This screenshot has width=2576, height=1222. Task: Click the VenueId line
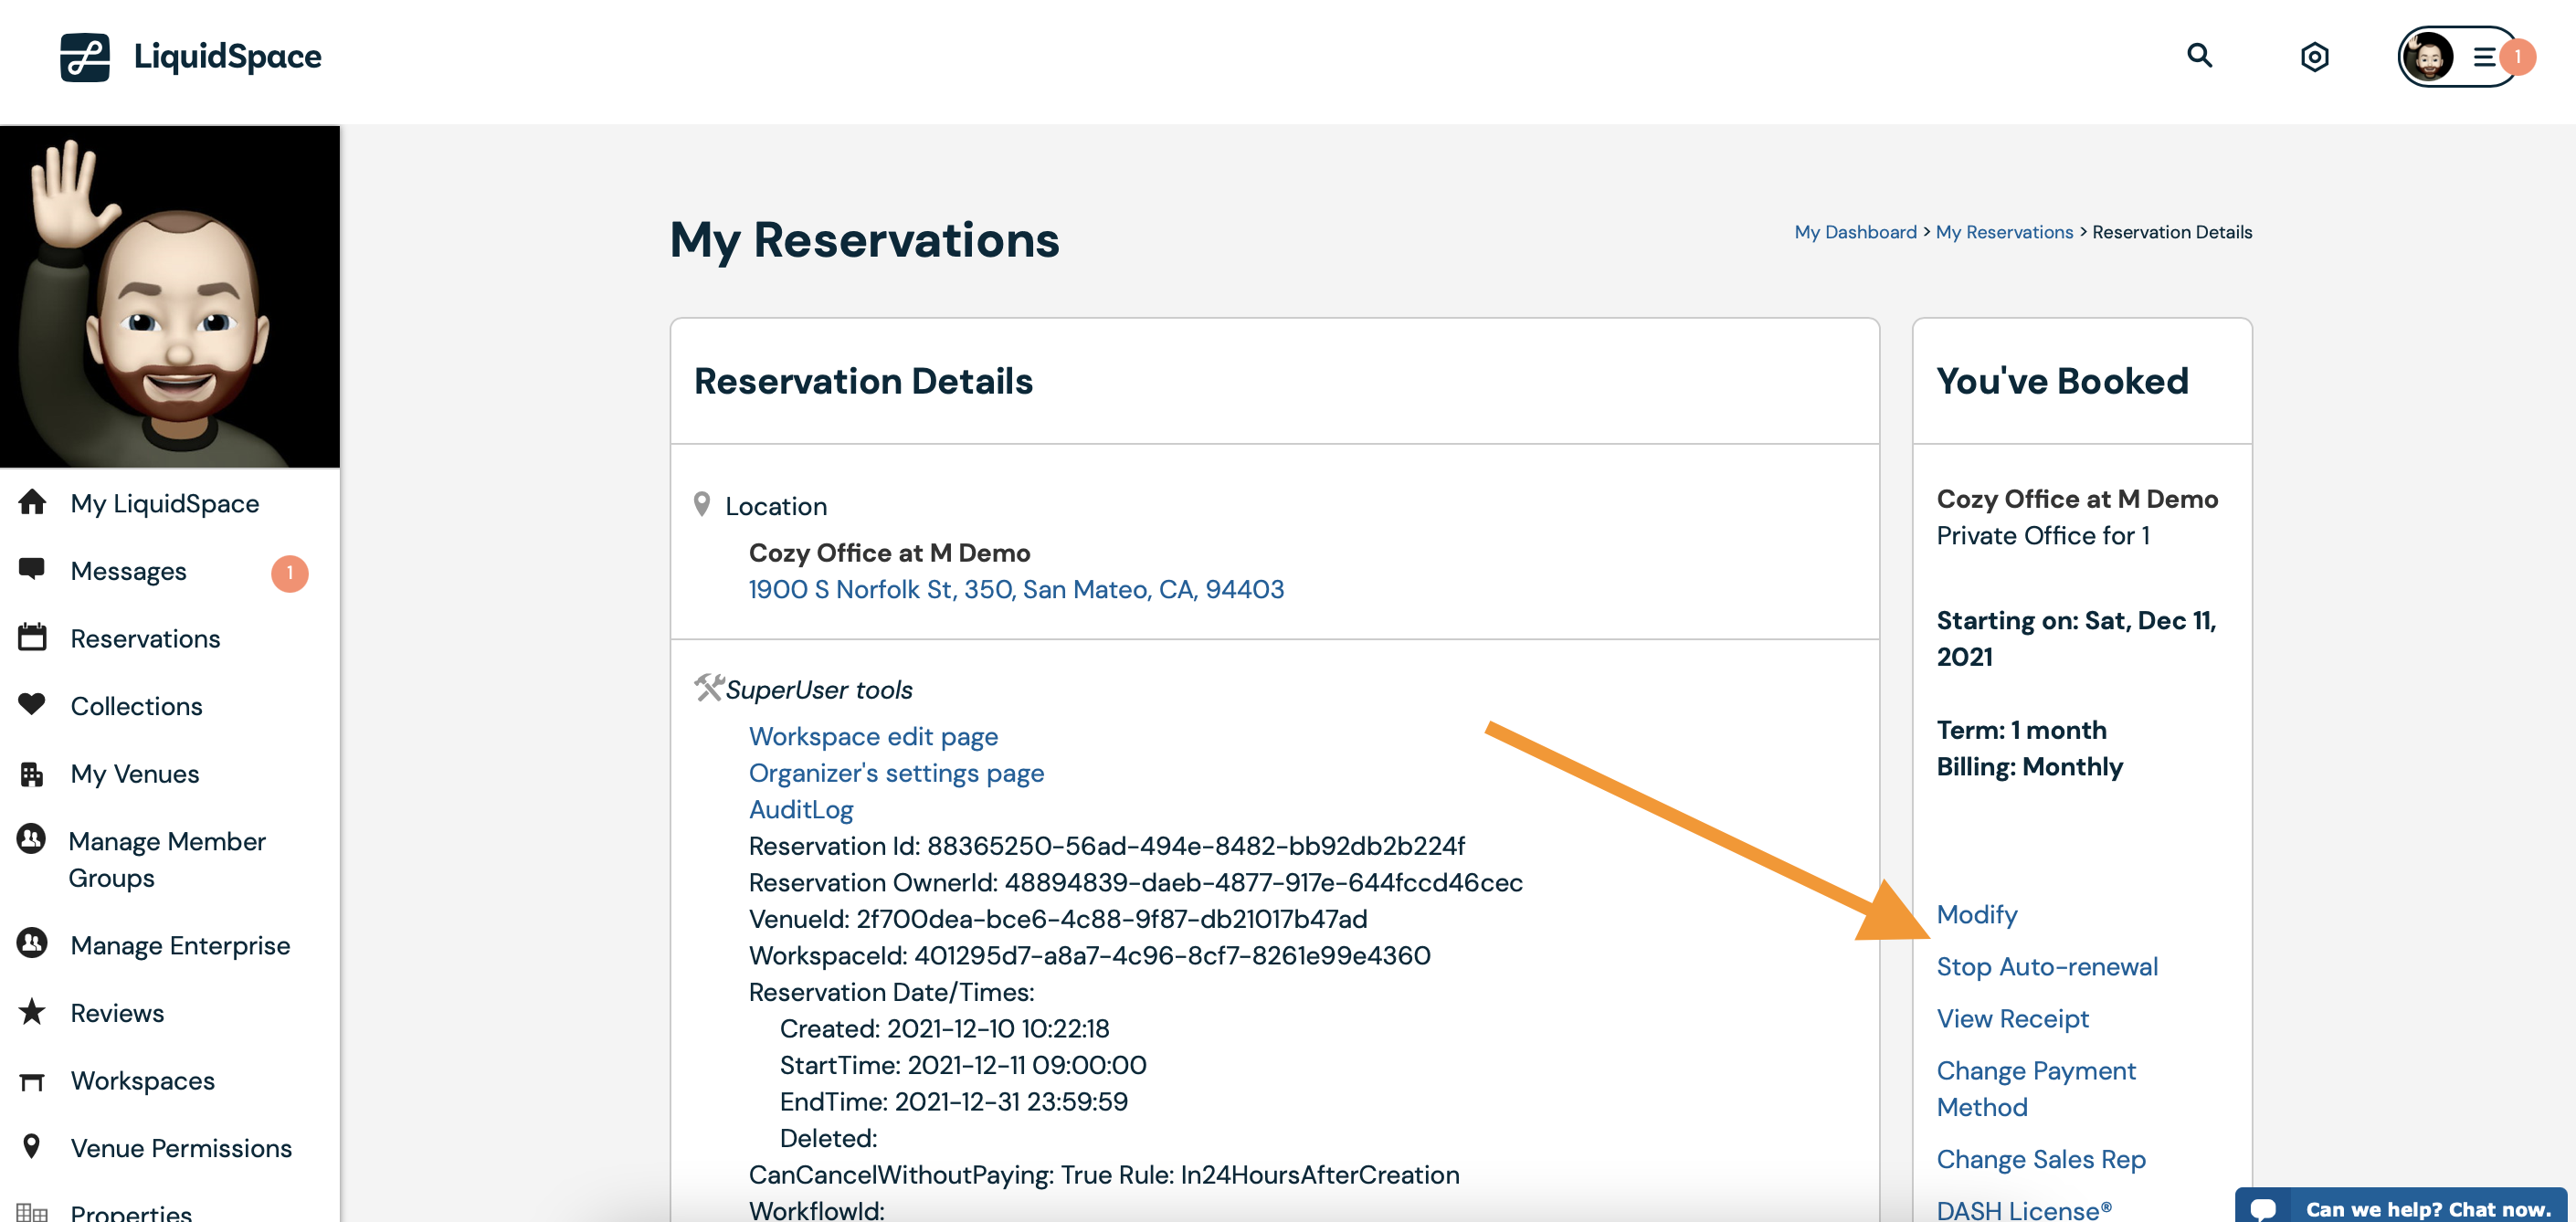pos(1058,920)
